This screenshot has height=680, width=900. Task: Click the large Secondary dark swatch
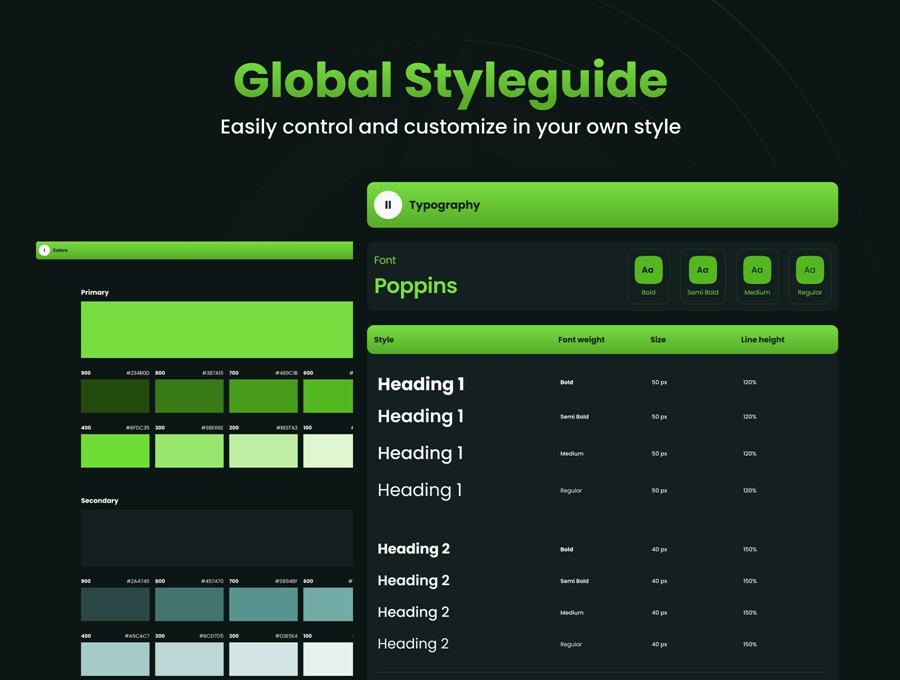coord(216,538)
